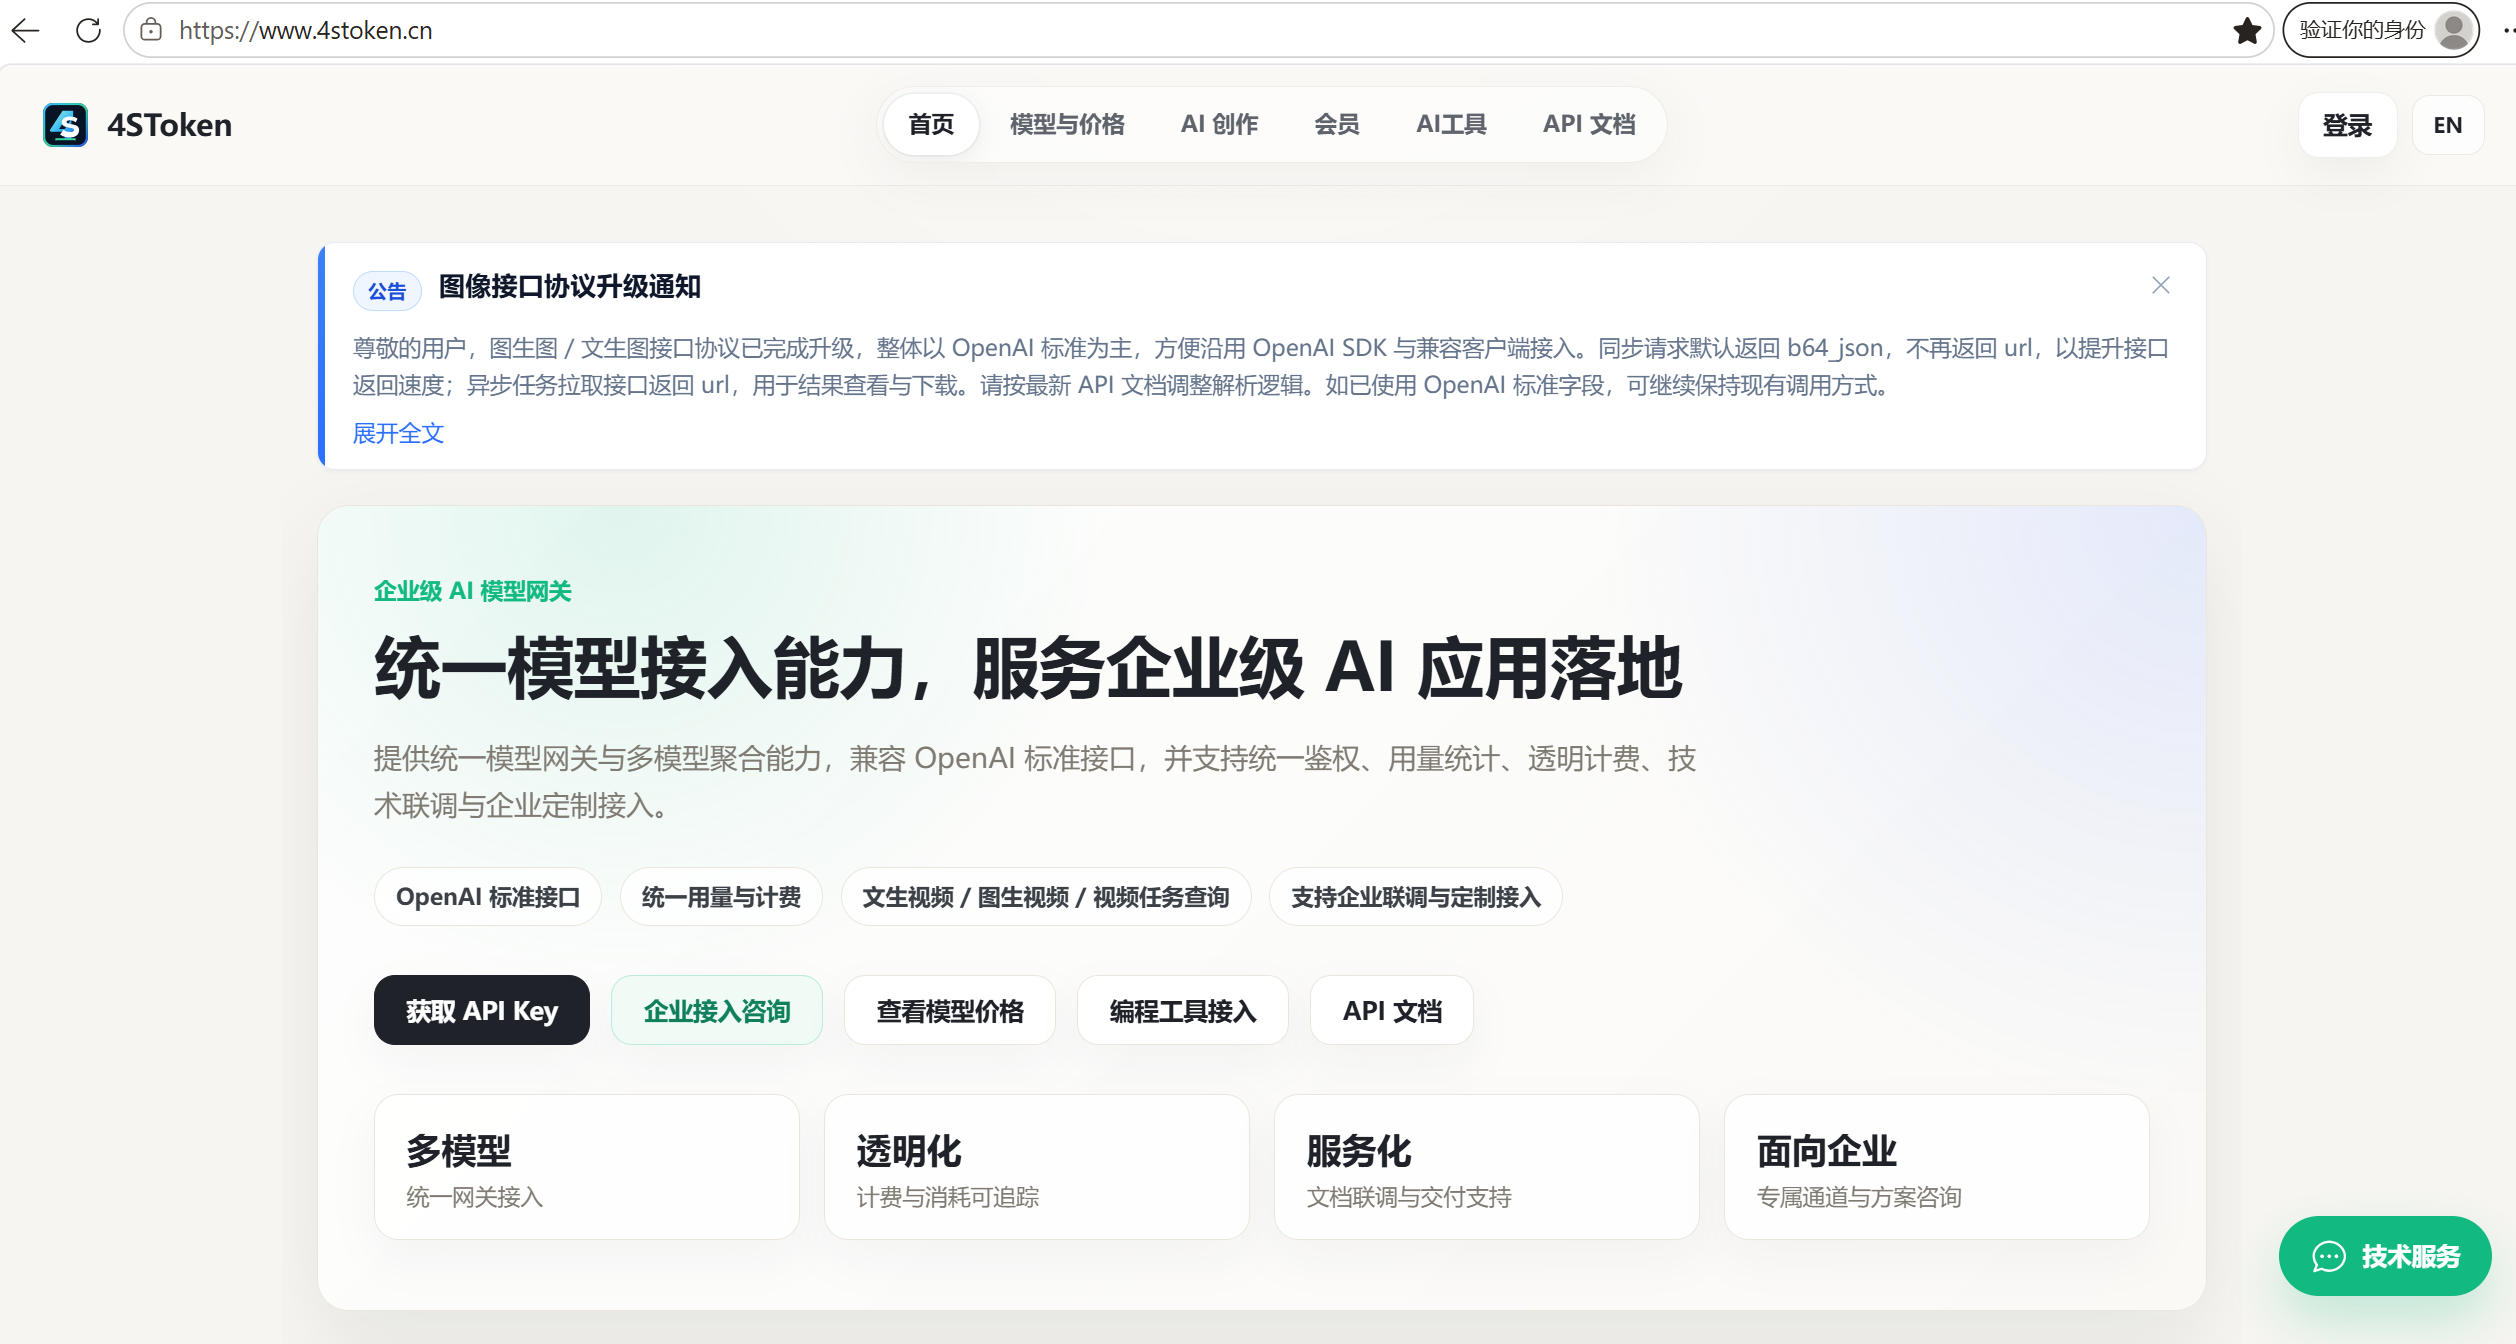Open the 会员 nav tab
The image size is (2516, 1344).
[x=1336, y=124]
